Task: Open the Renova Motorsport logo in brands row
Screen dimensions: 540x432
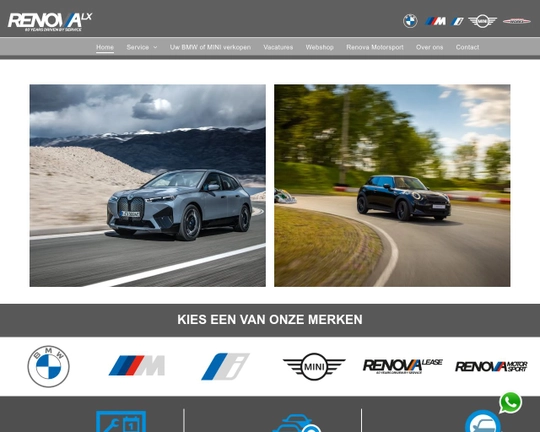Action: tap(491, 366)
